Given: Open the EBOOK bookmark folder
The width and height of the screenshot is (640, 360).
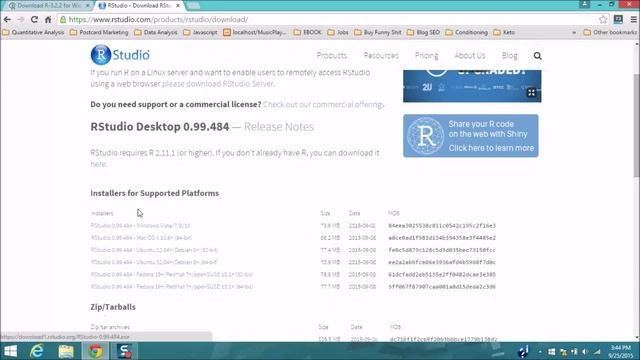Looking at the screenshot, I should point(307,32).
